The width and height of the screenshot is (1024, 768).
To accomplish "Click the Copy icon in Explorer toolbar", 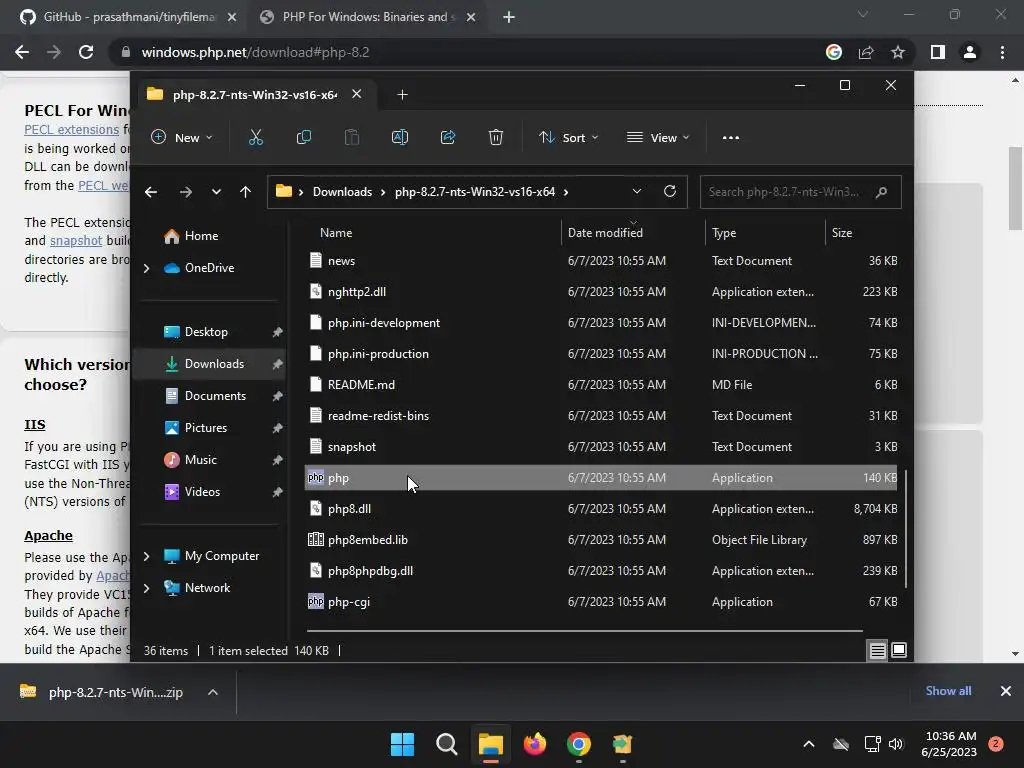I will pos(304,137).
